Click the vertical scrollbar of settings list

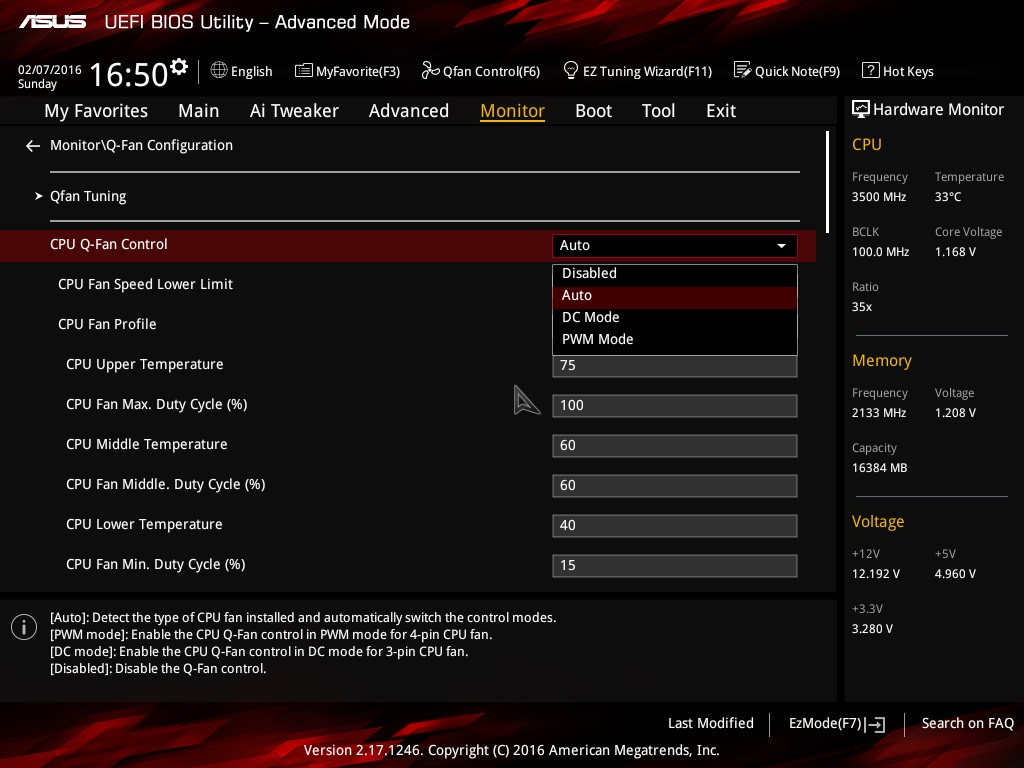827,182
